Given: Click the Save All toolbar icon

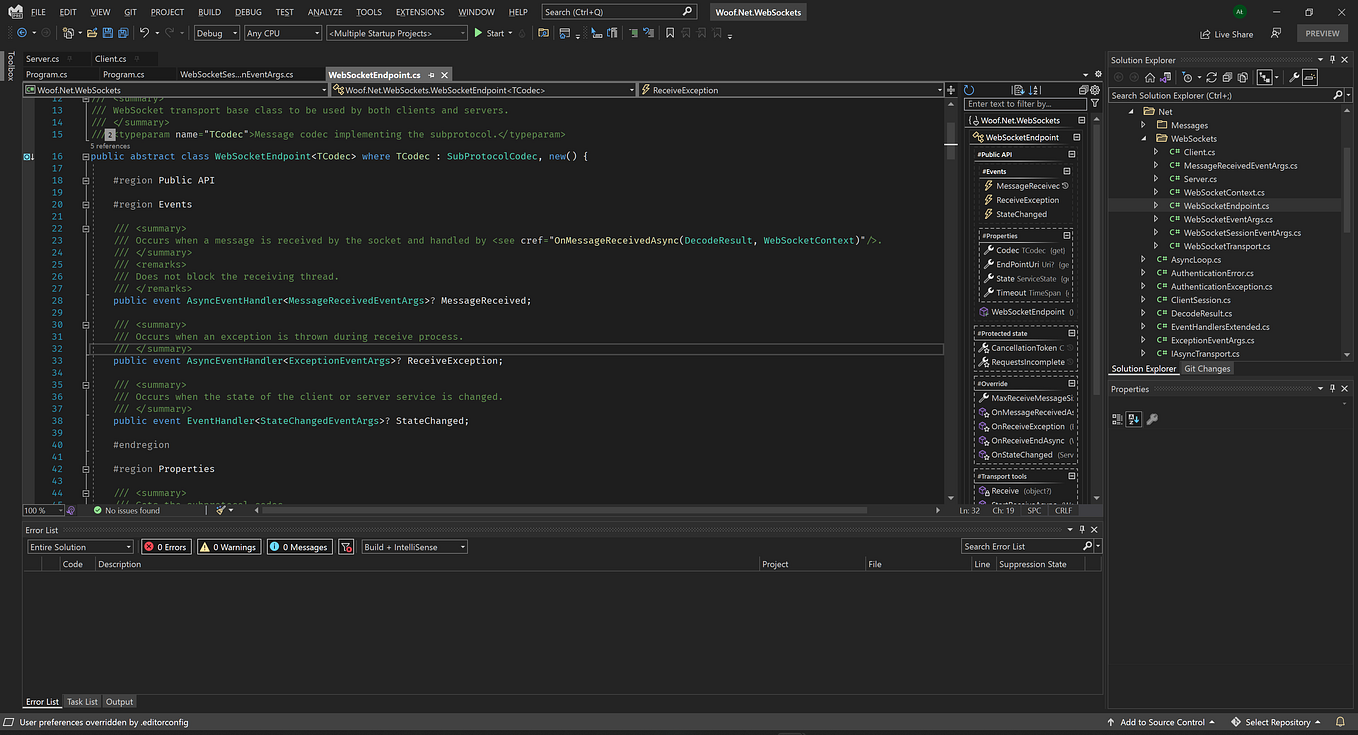Looking at the screenshot, I should [x=122, y=33].
